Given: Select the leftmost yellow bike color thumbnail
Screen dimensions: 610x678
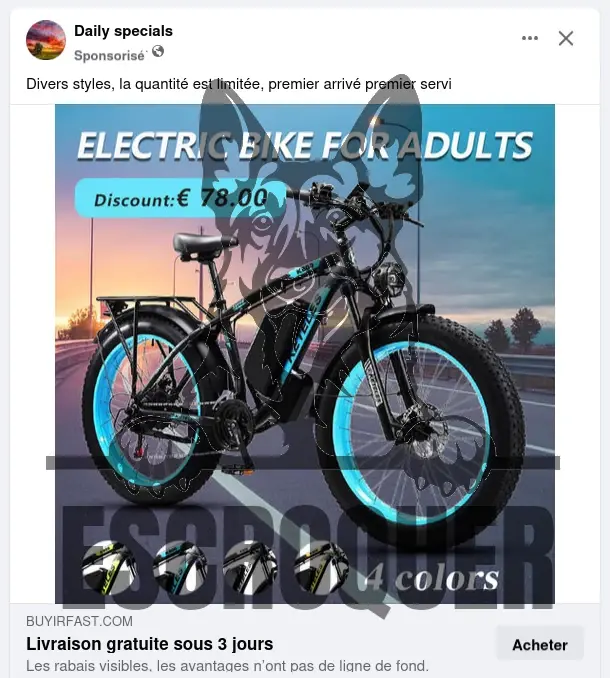Looking at the screenshot, I should tap(109, 567).
